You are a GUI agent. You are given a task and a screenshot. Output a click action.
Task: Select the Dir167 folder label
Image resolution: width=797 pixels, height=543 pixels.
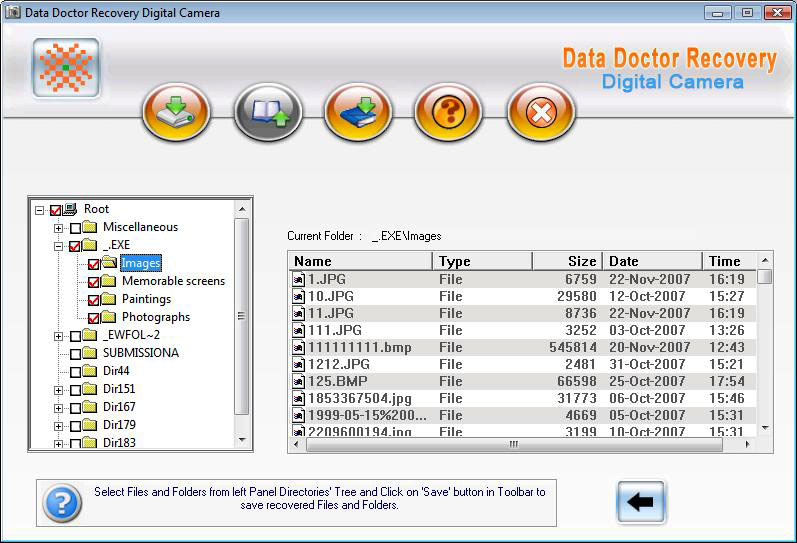pyautogui.click(x=119, y=407)
